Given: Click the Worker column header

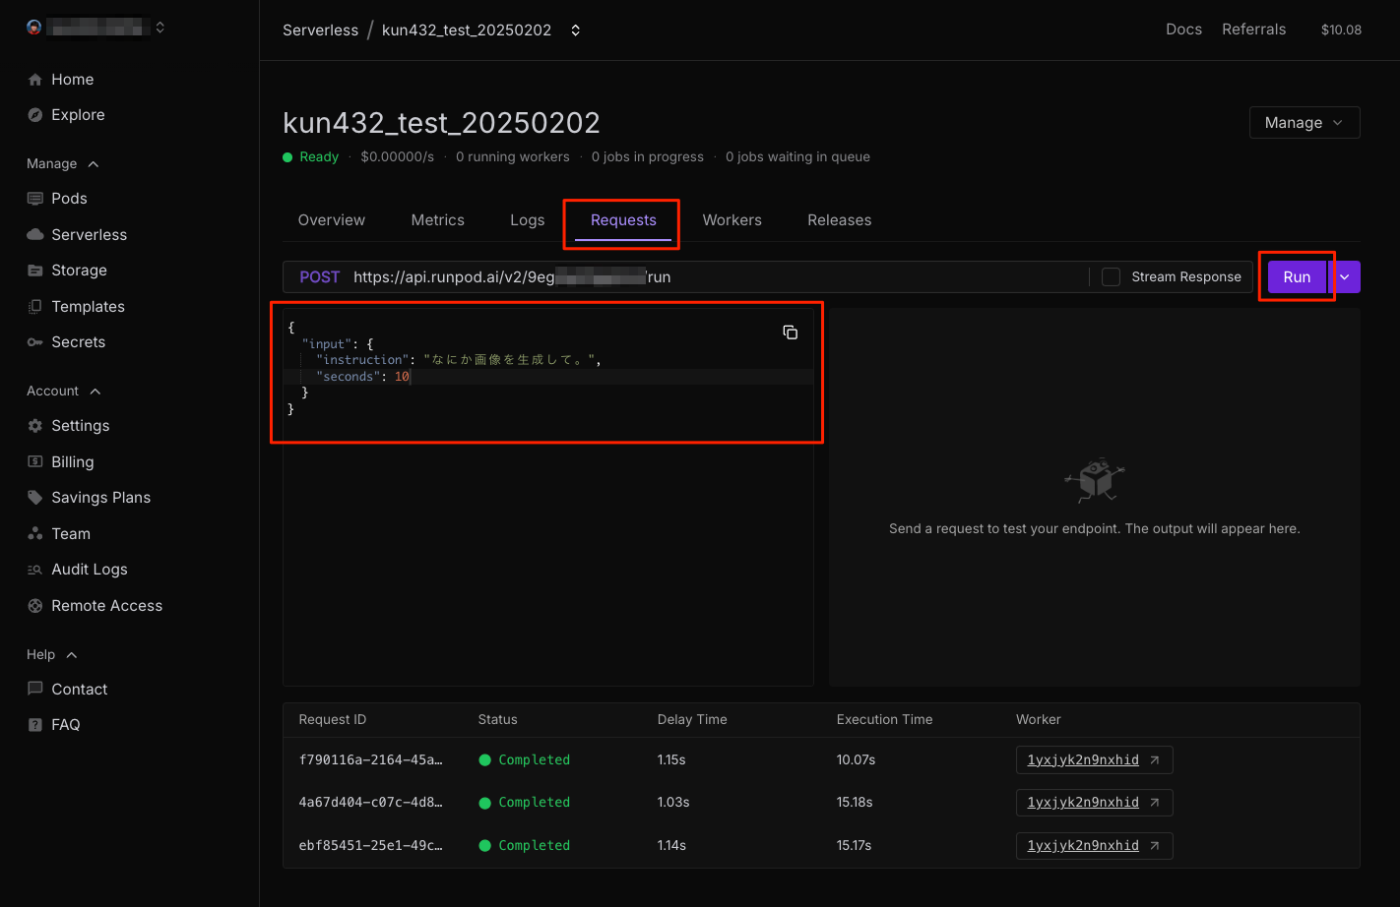Looking at the screenshot, I should click(1038, 720).
